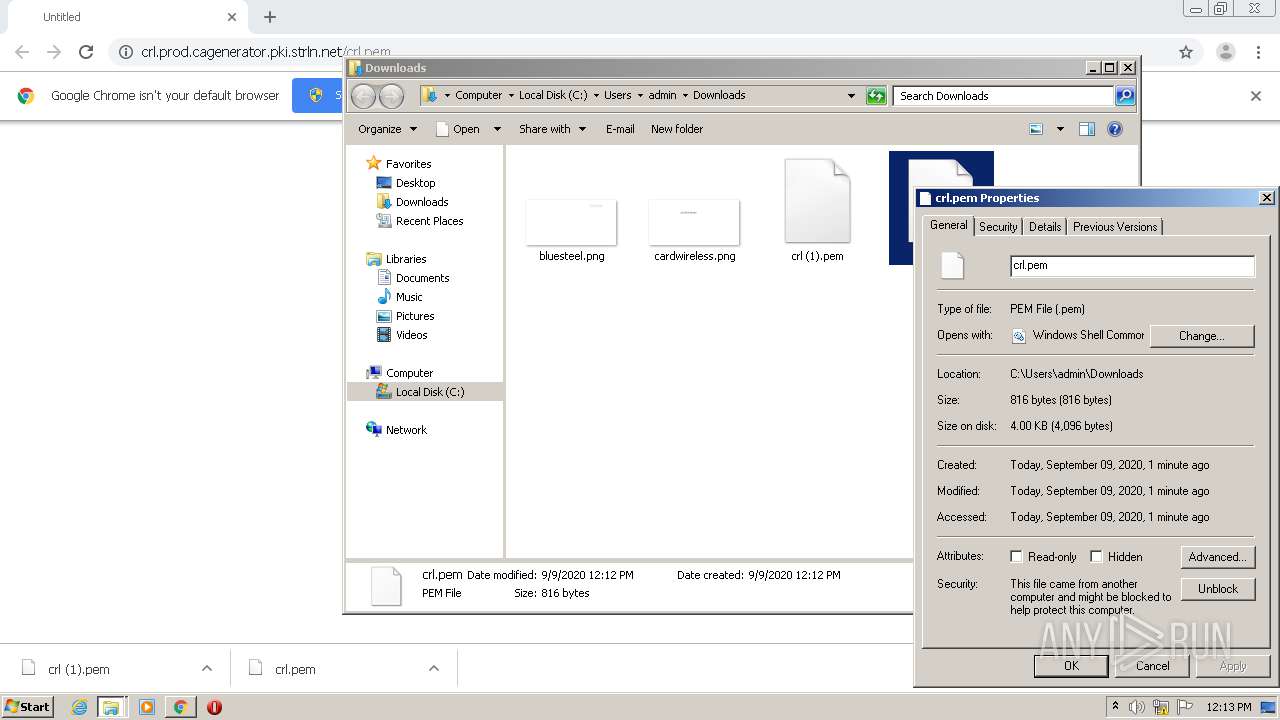Expand the crl.pem download options chevron
The image size is (1280, 720).
click(434, 669)
